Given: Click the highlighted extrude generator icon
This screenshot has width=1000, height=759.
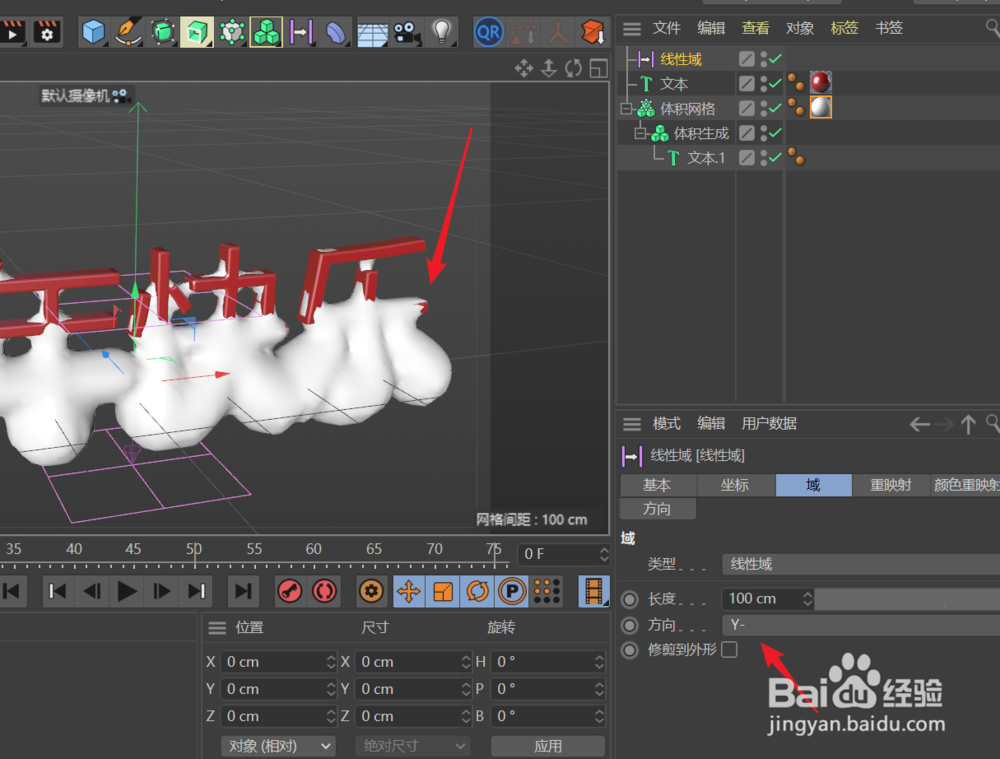Looking at the screenshot, I should pyautogui.click(x=196, y=32).
